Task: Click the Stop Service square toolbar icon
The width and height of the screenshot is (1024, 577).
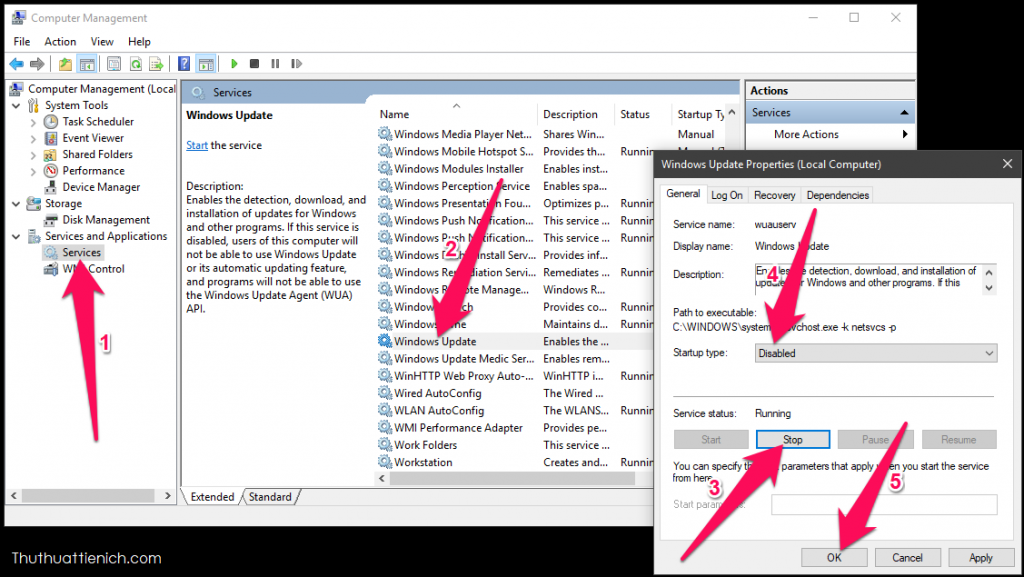Action: coord(255,64)
